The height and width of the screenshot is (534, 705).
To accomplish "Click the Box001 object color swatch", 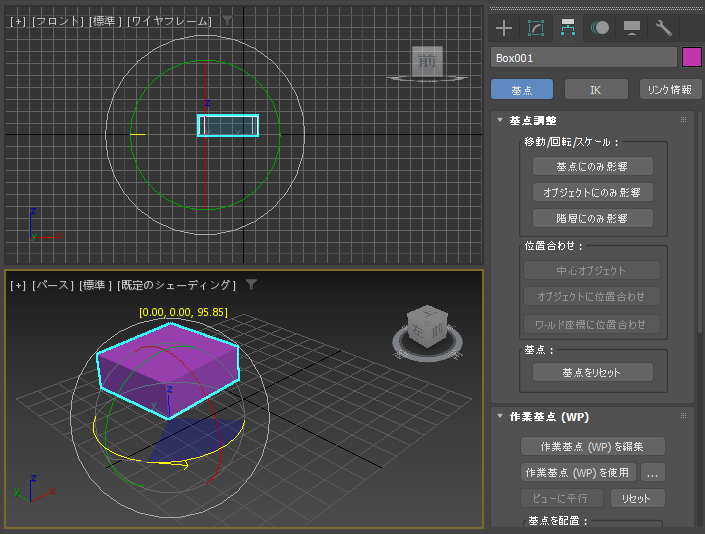I will tap(692, 58).
